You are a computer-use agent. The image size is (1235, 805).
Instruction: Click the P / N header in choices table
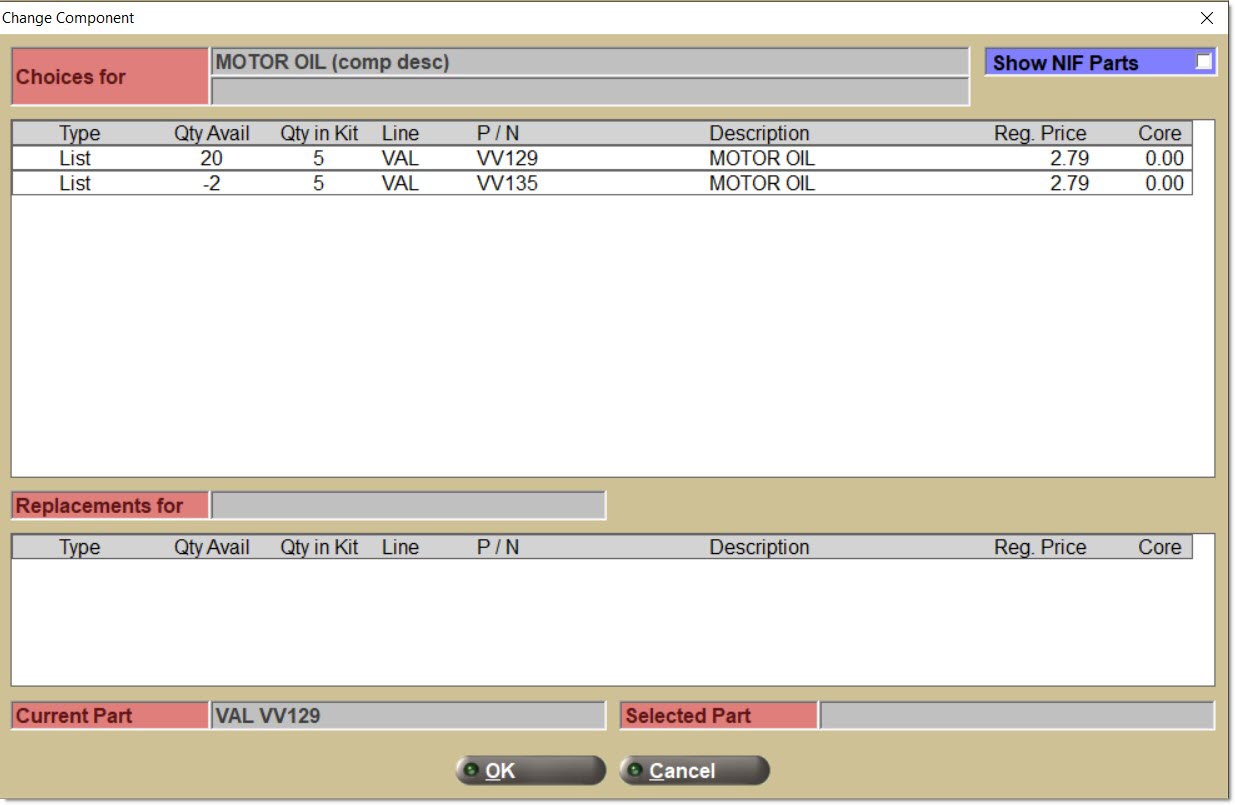pyautogui.click(x=498, y=133)
